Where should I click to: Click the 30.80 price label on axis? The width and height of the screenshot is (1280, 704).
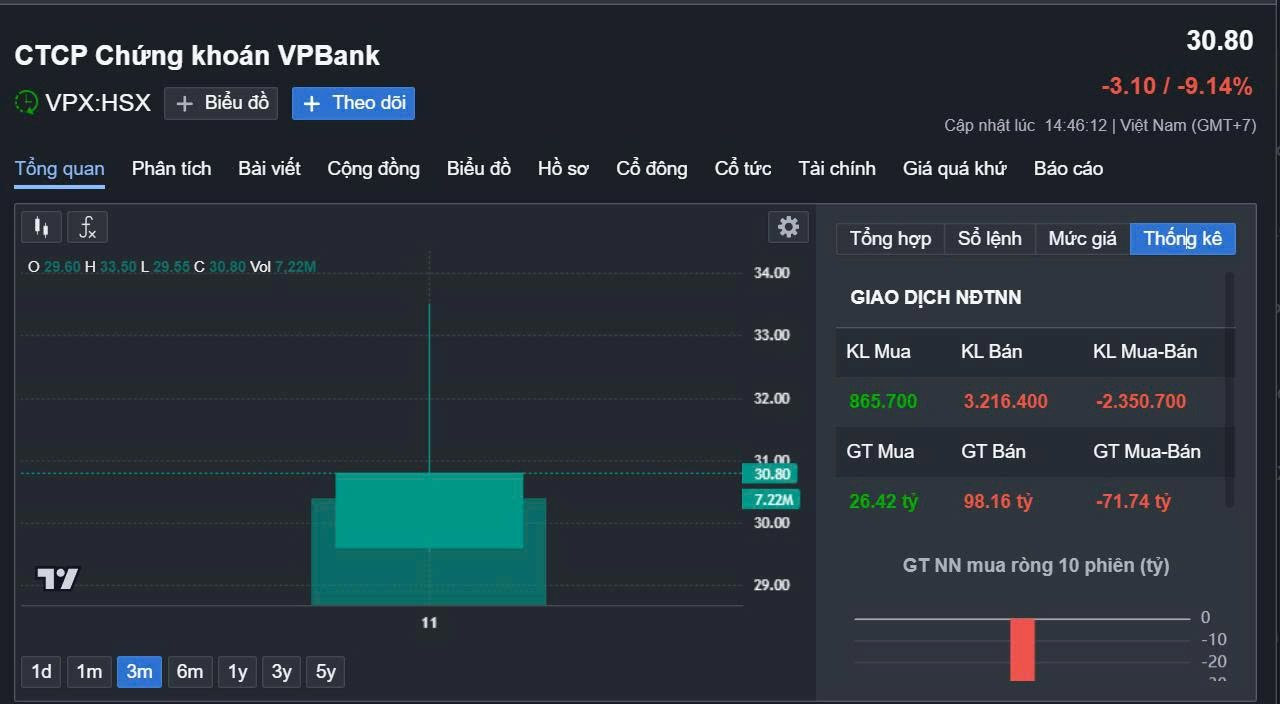771,474
